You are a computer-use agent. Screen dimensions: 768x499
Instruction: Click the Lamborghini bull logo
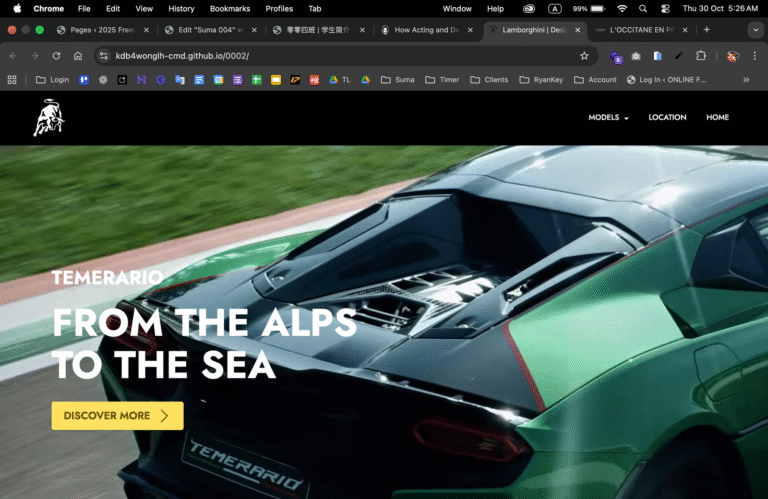click(x=48, y=119)
